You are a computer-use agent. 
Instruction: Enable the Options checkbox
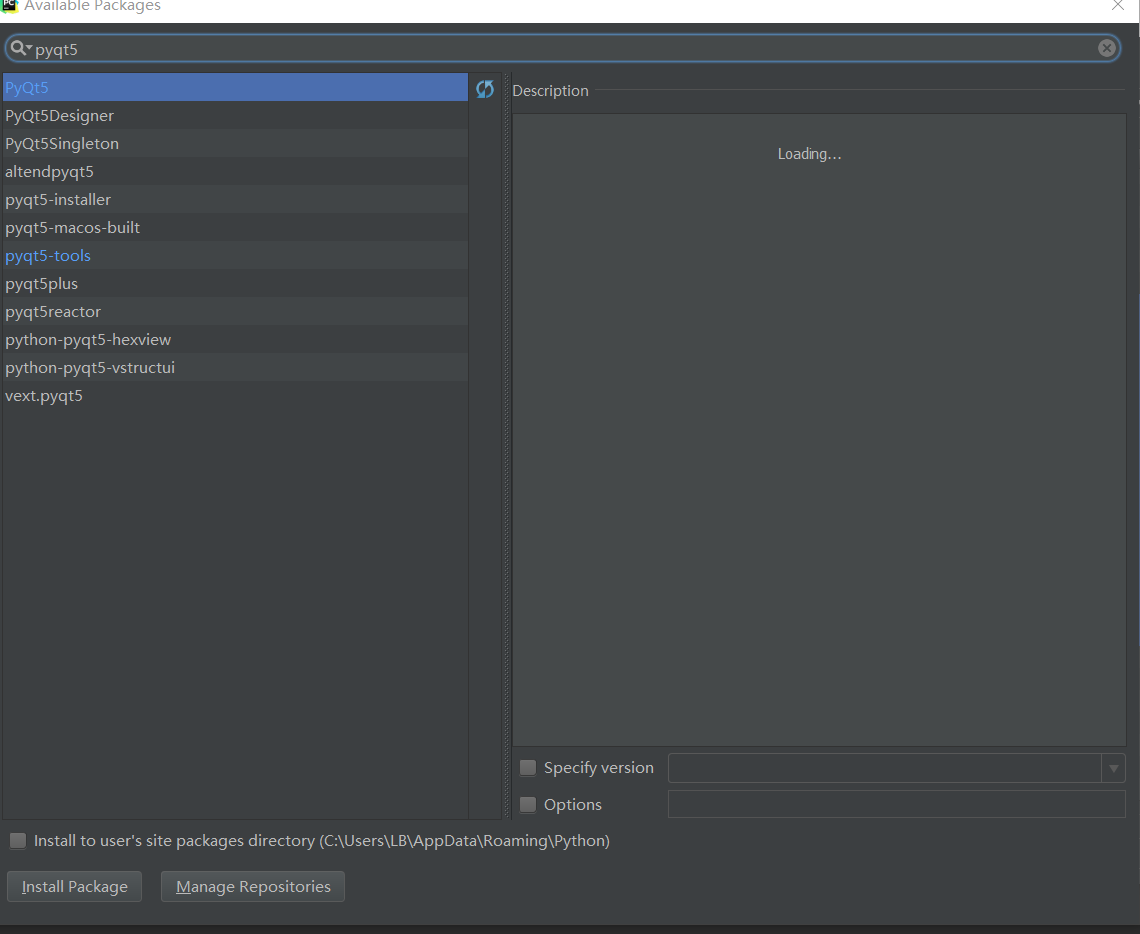click(528, 805)
